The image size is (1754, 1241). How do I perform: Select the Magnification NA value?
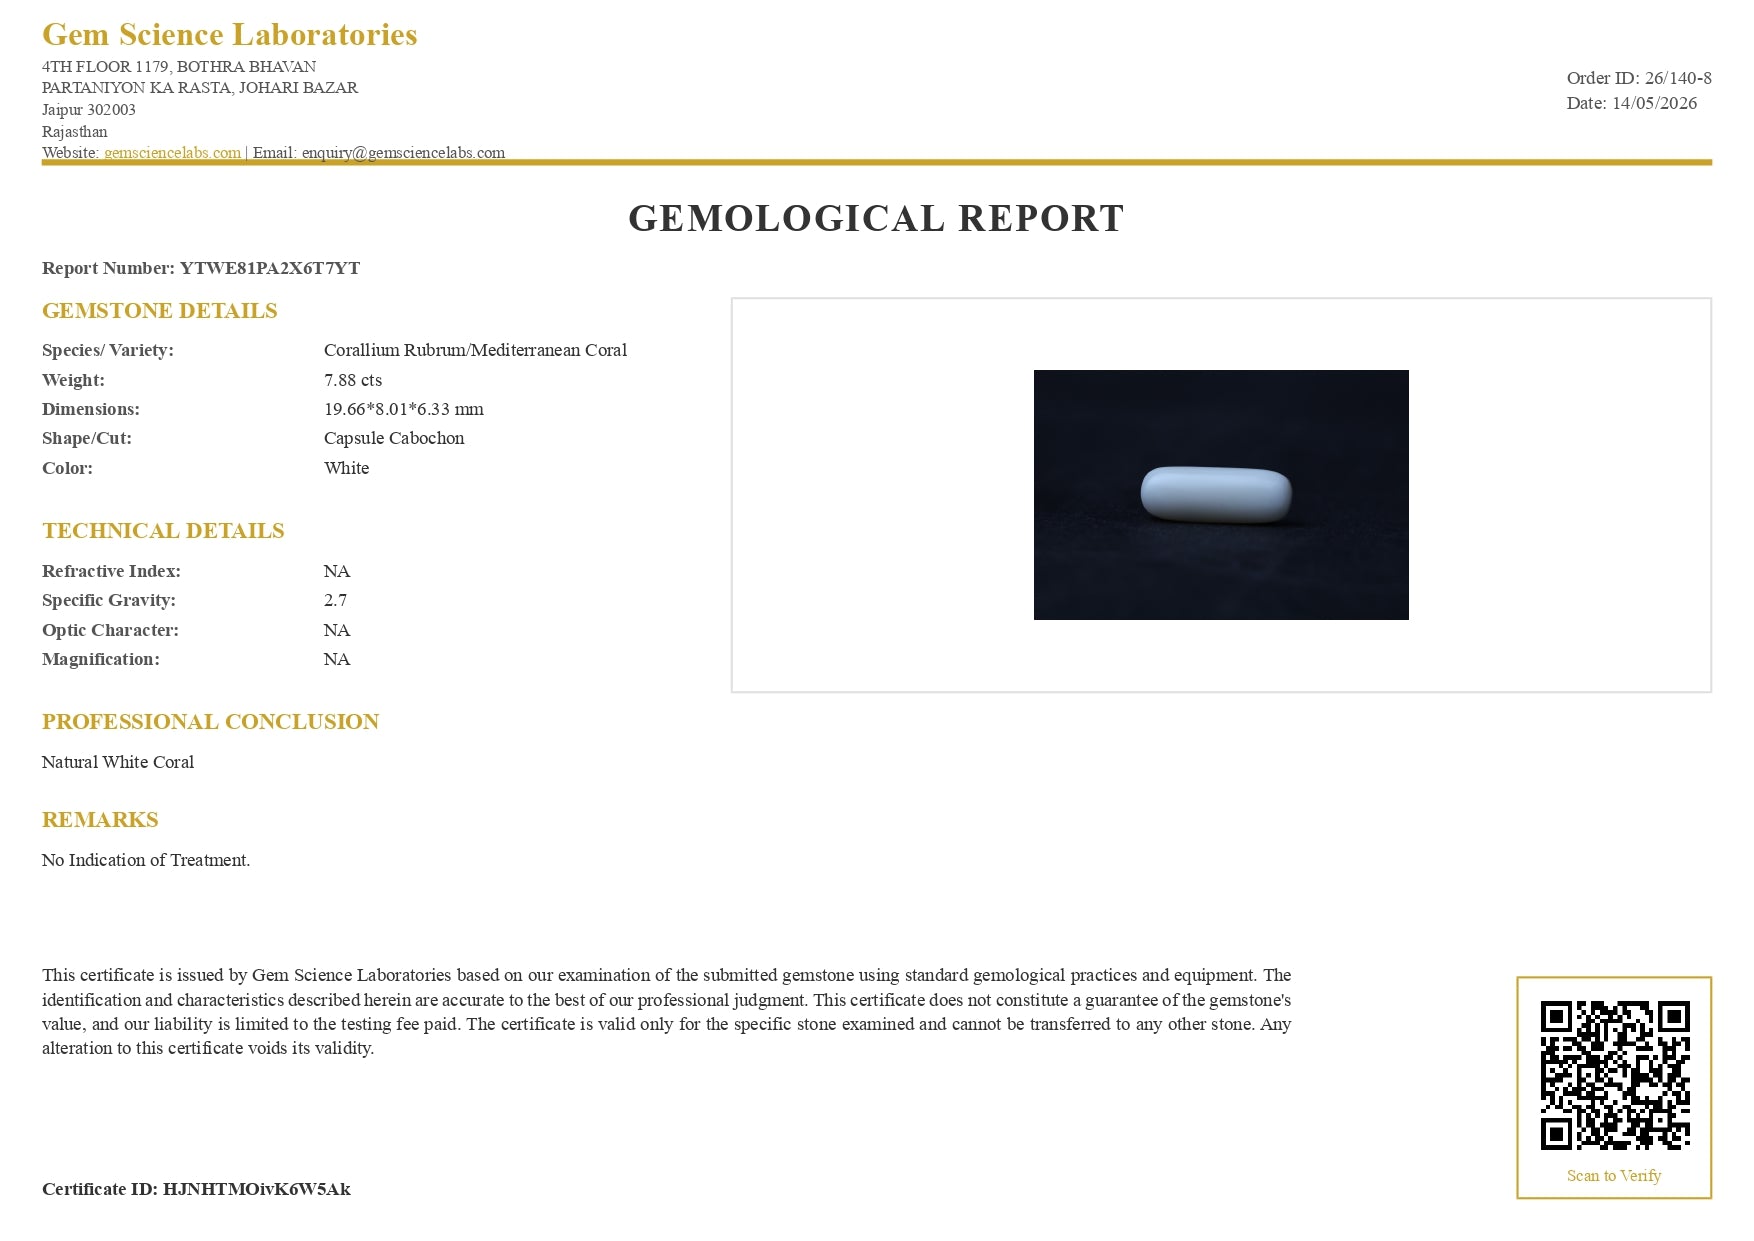(337, 659)
